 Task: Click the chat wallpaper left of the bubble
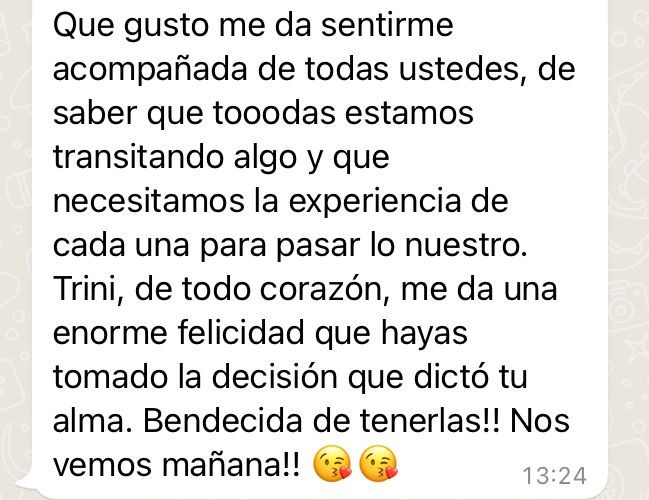(16, 248)
